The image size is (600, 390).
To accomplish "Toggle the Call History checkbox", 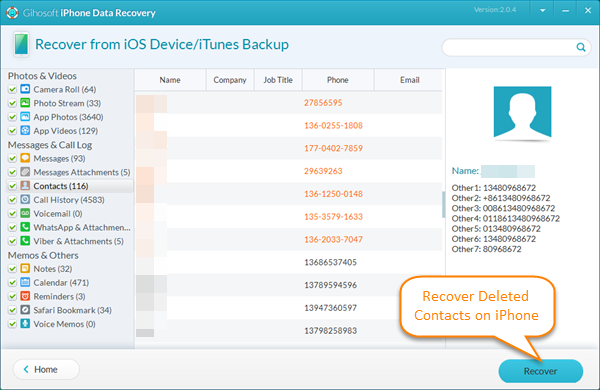I will pyautogui.click(x=12, y=200).
